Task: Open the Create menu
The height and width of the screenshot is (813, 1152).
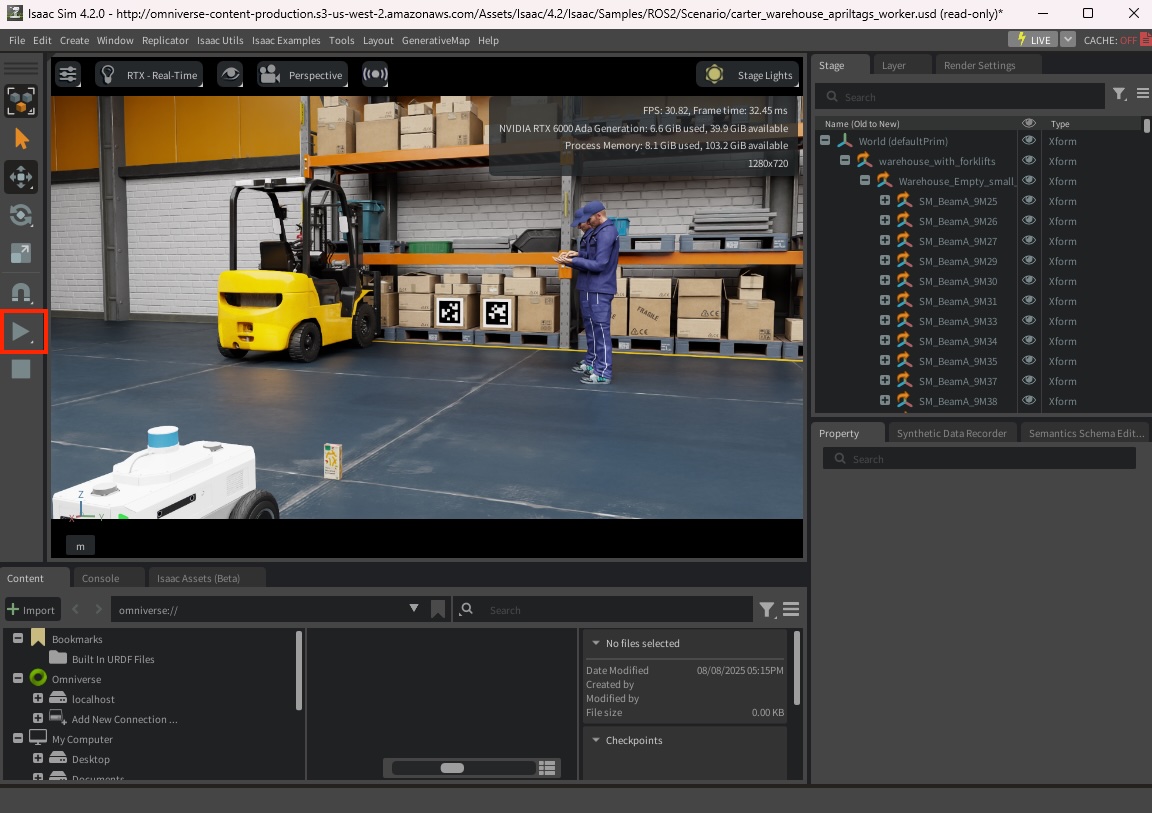Action: 74,40
